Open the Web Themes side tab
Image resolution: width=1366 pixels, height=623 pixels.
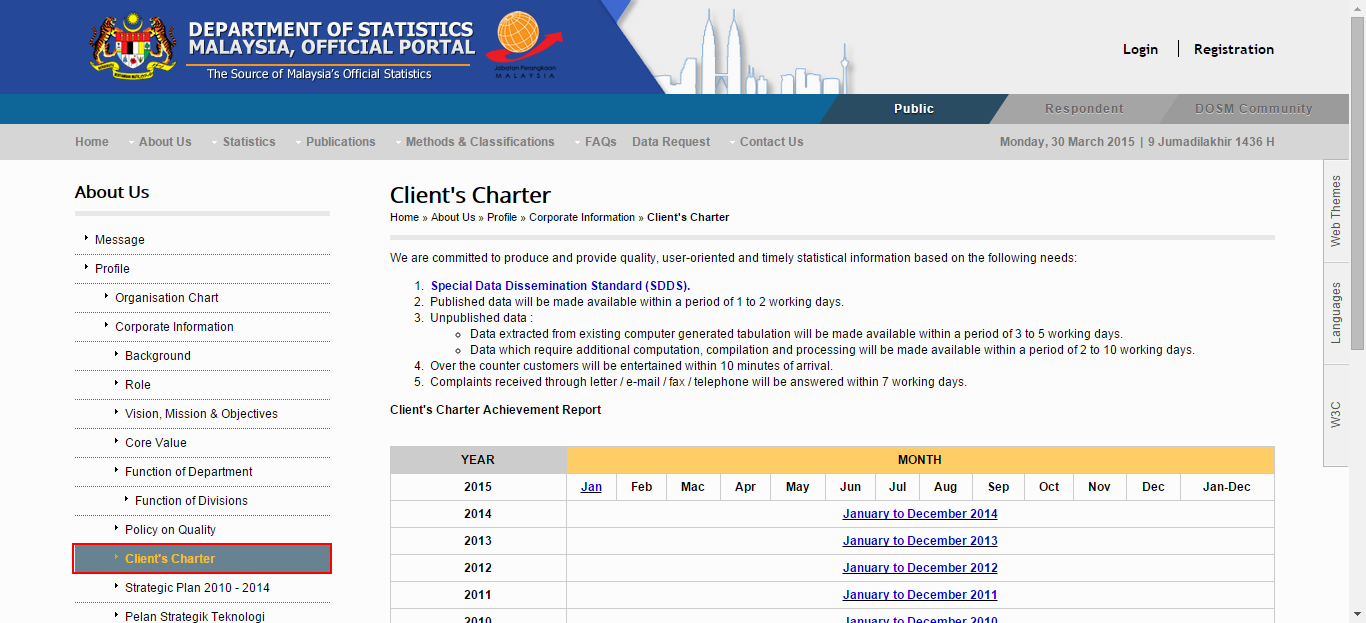point(1335,211)
